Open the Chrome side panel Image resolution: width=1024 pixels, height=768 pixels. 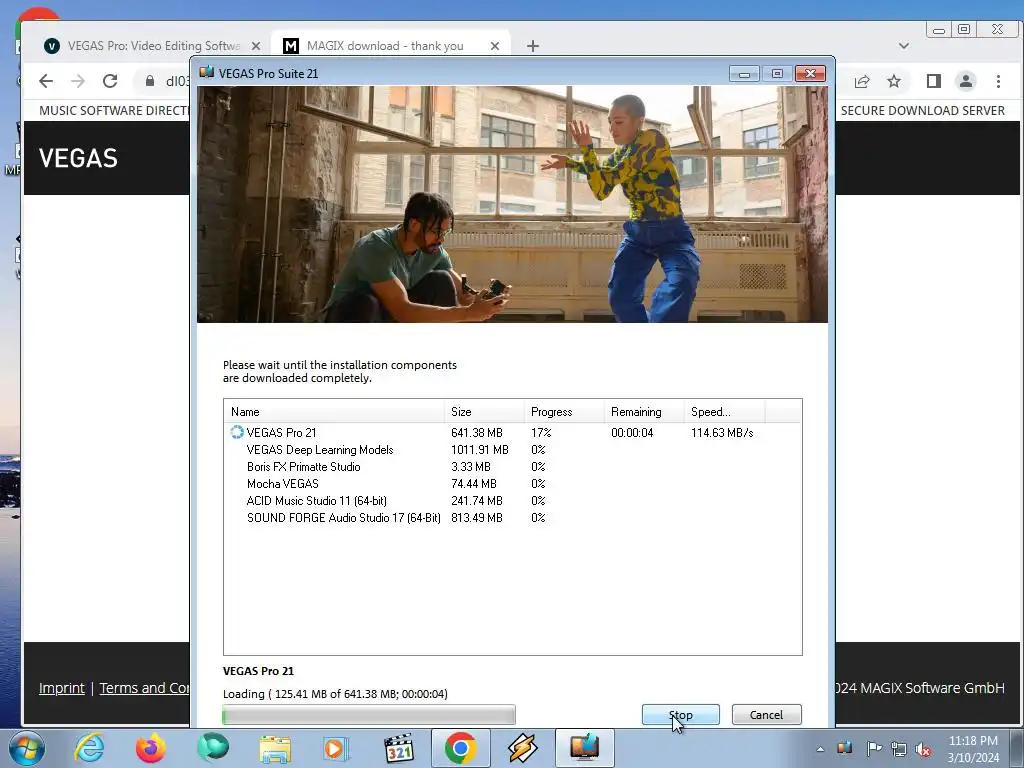(x=934, y=81)
